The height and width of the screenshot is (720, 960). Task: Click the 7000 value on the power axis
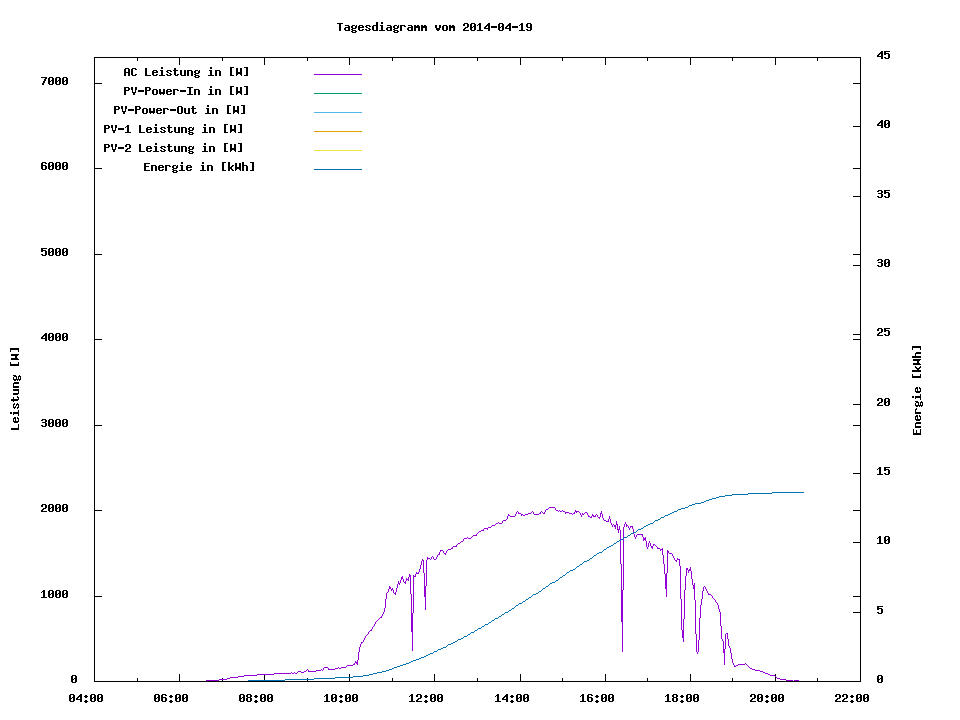coord(54,81)
